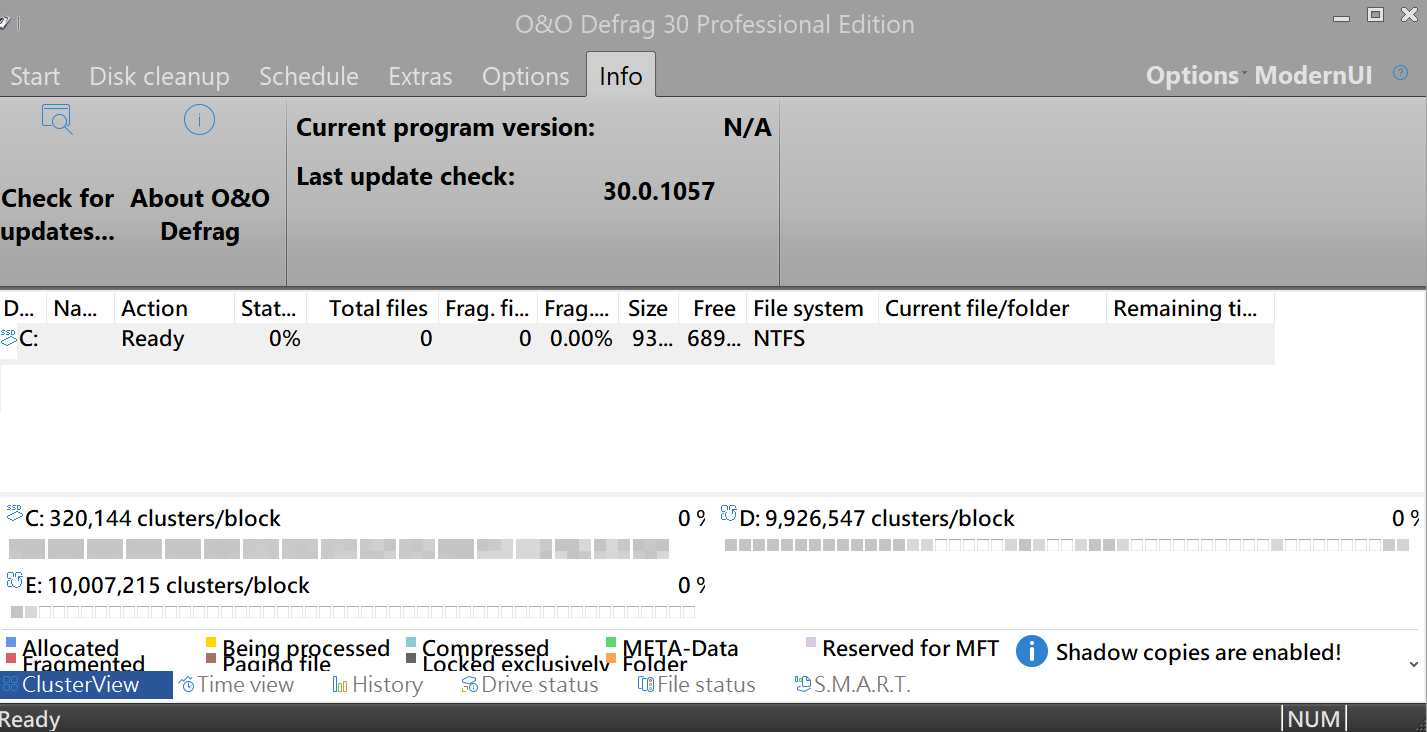
Task: Click the help question mark icon
Action: pos(1400,74)
